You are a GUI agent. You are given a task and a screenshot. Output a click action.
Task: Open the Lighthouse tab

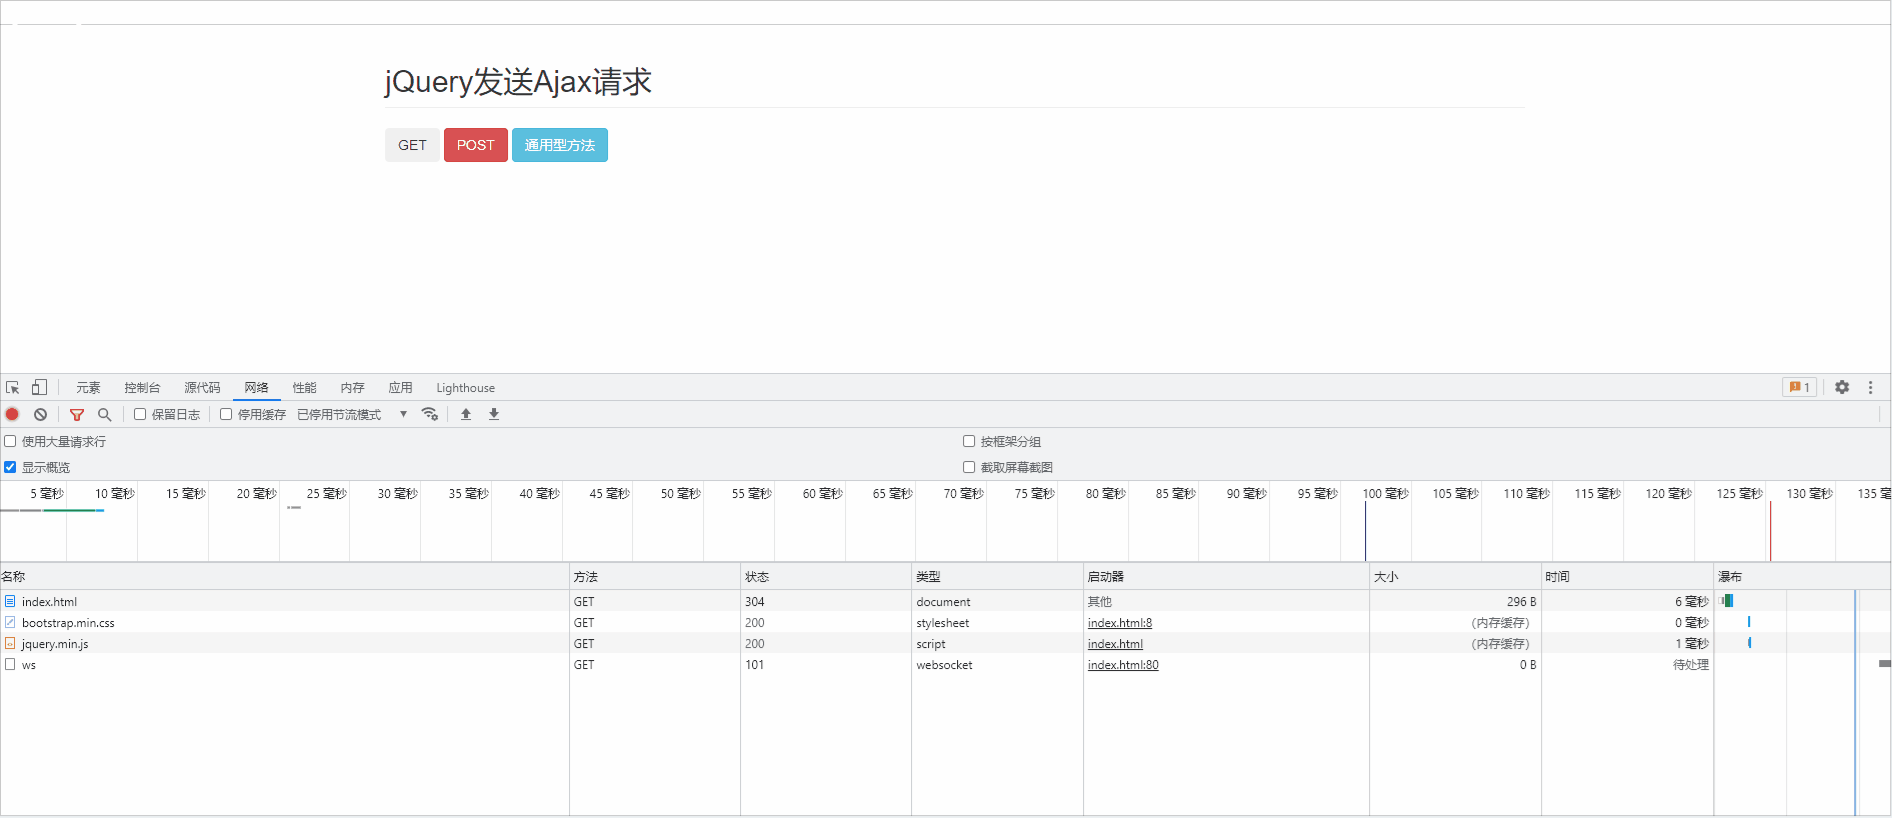(465, 388)
